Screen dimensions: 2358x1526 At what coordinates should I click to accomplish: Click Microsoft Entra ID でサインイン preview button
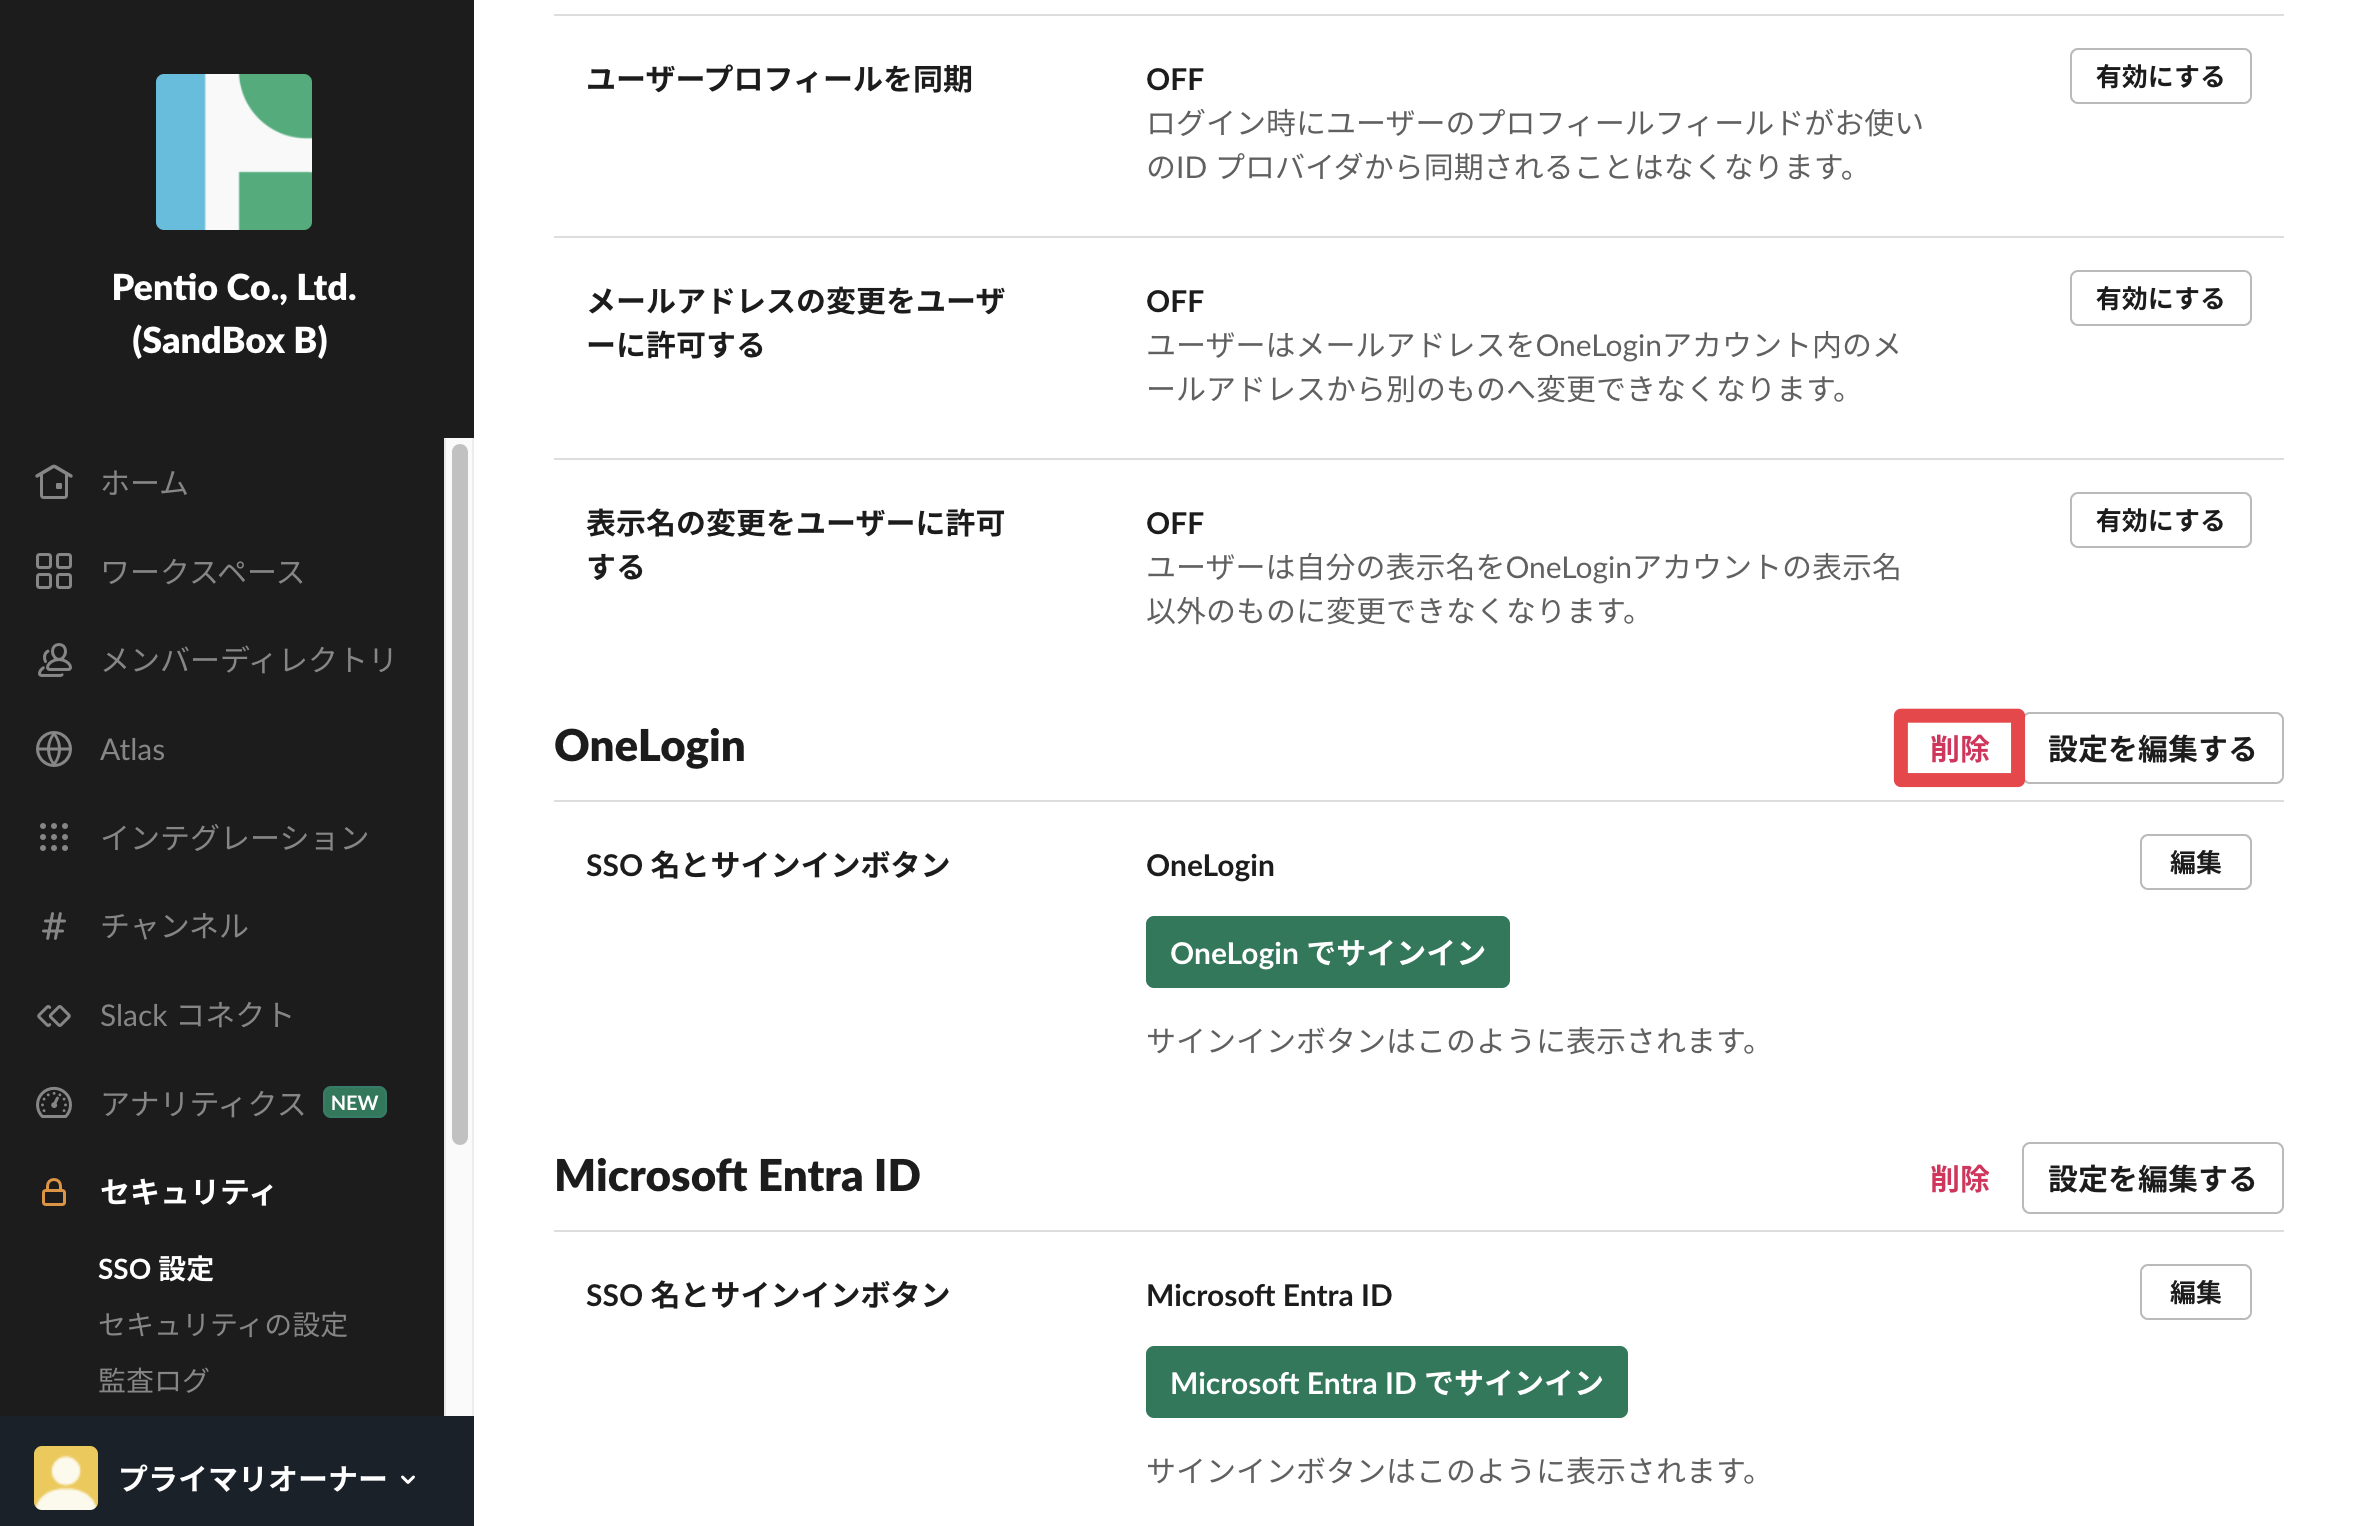point(1386,1382)
